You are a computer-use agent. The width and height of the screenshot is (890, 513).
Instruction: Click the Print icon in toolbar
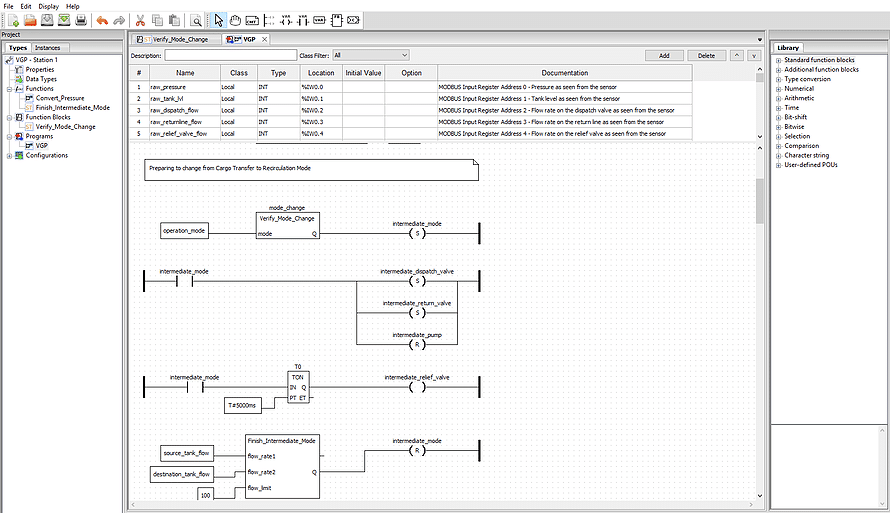click(81, 20)
